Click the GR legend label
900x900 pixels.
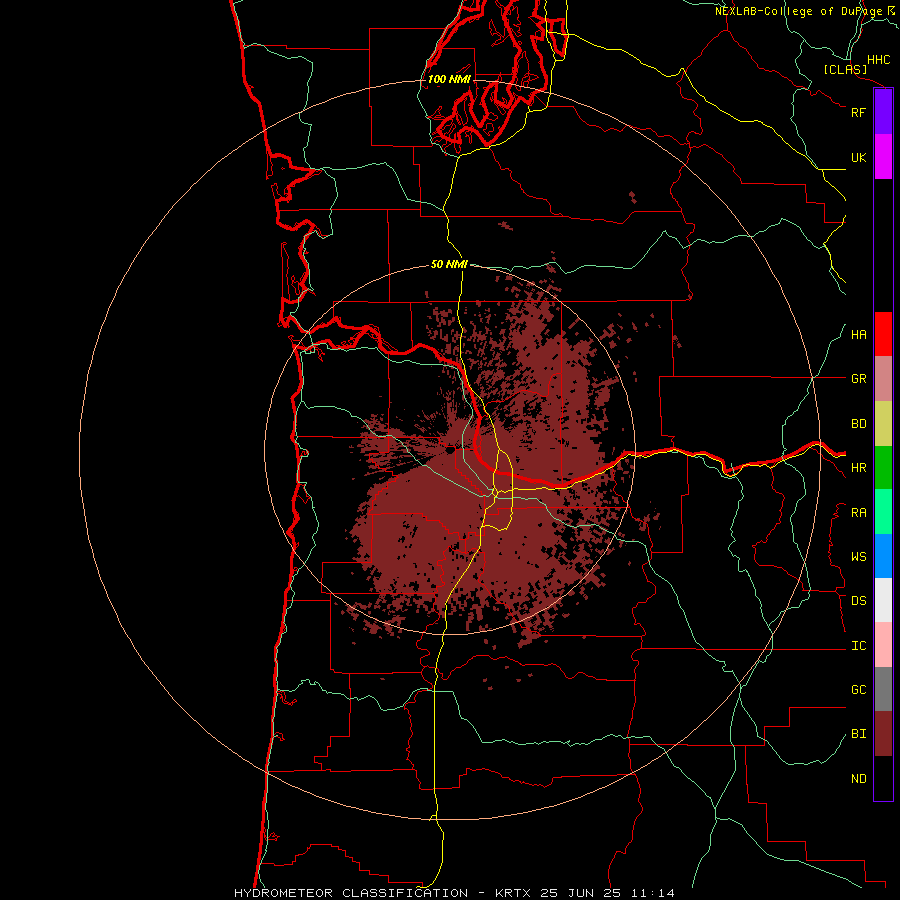coord(858,379)
